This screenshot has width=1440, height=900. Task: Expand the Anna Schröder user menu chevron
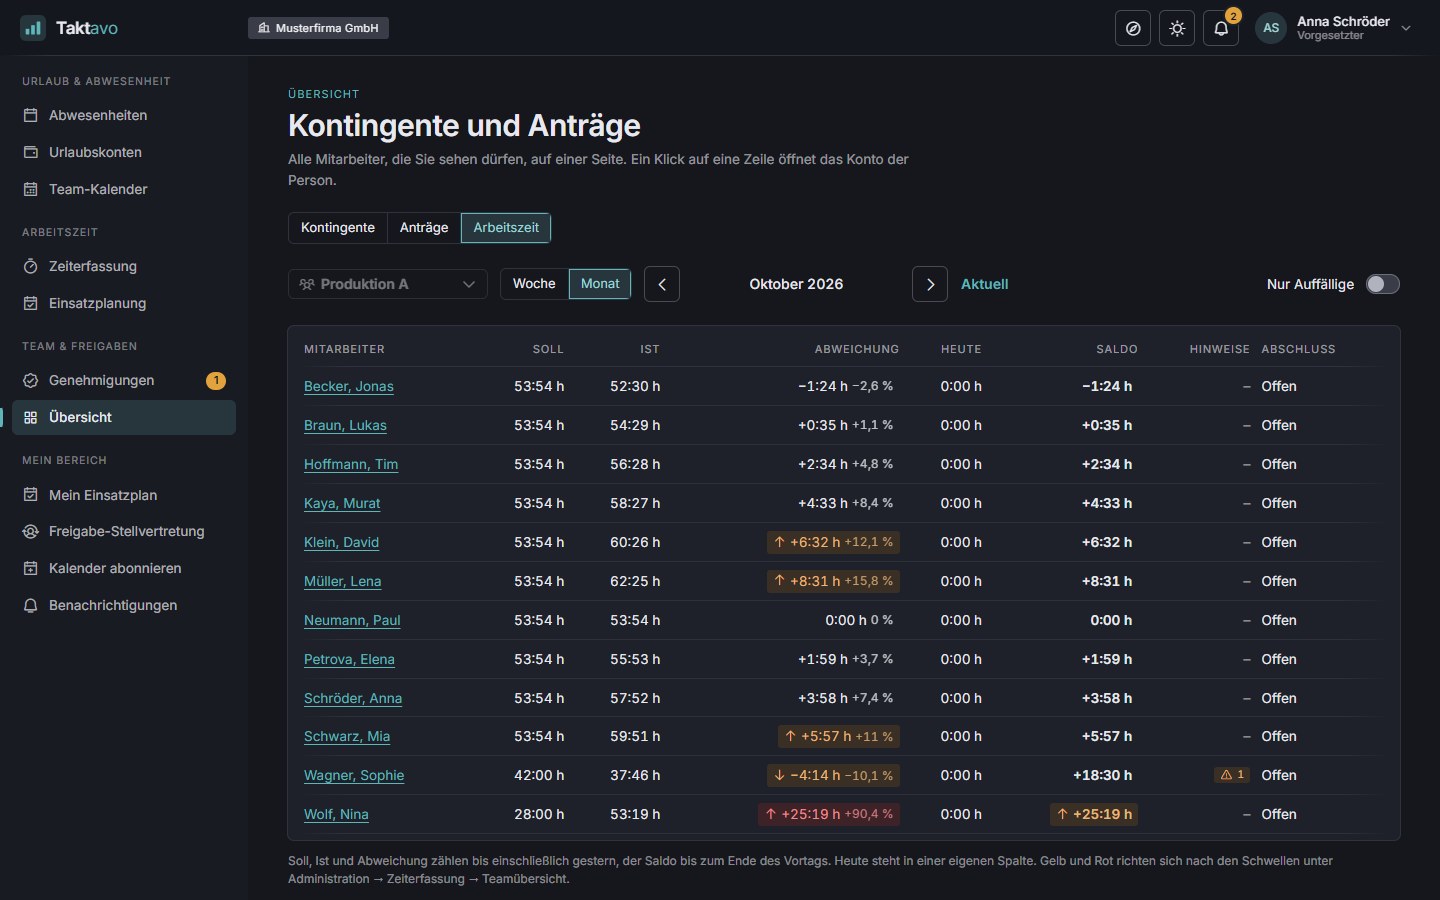click(1406, 28)
